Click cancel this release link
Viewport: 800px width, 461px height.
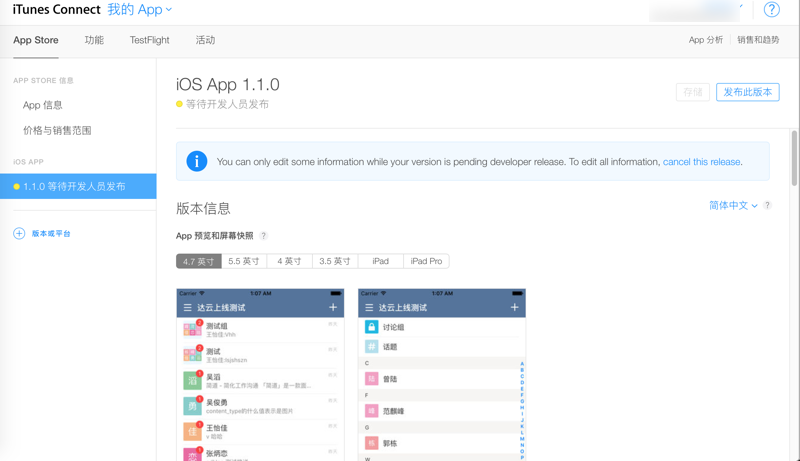pyautogui.click(x=702, y=162)
